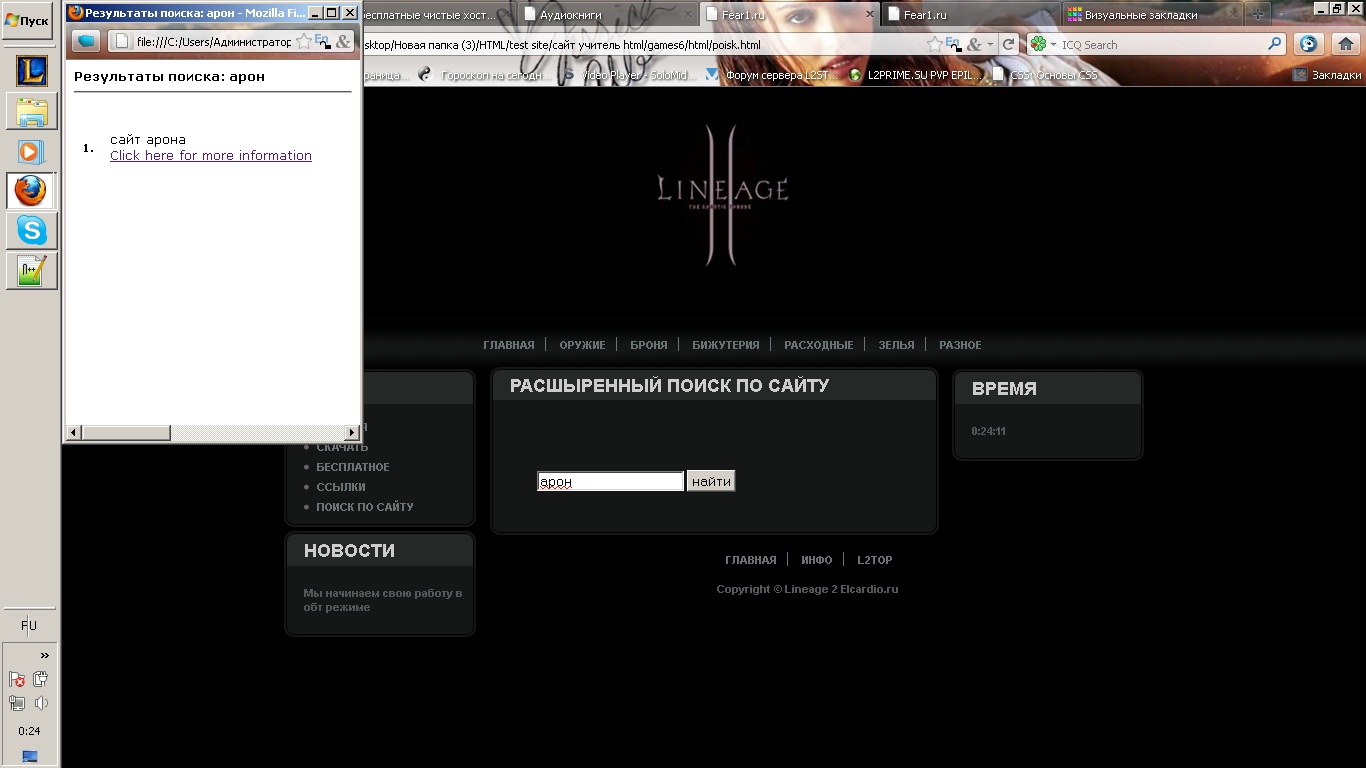This screenshot has height=768, width=1366.
Task: Switch to Firefox via the taskbar icon
Action: point(31,191)
